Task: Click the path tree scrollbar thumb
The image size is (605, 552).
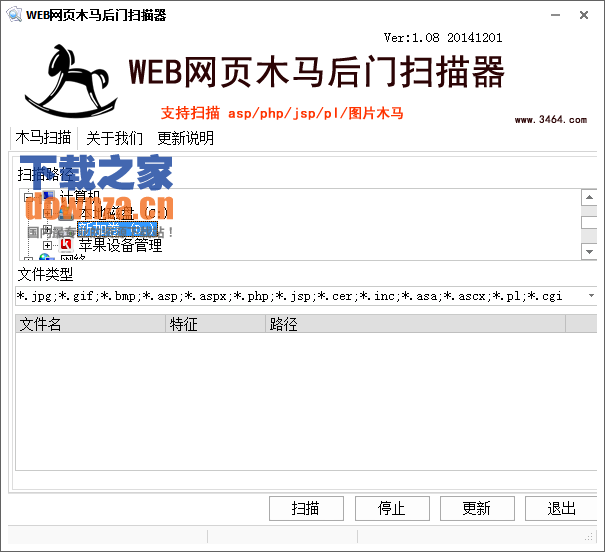Action: [589, 223]
